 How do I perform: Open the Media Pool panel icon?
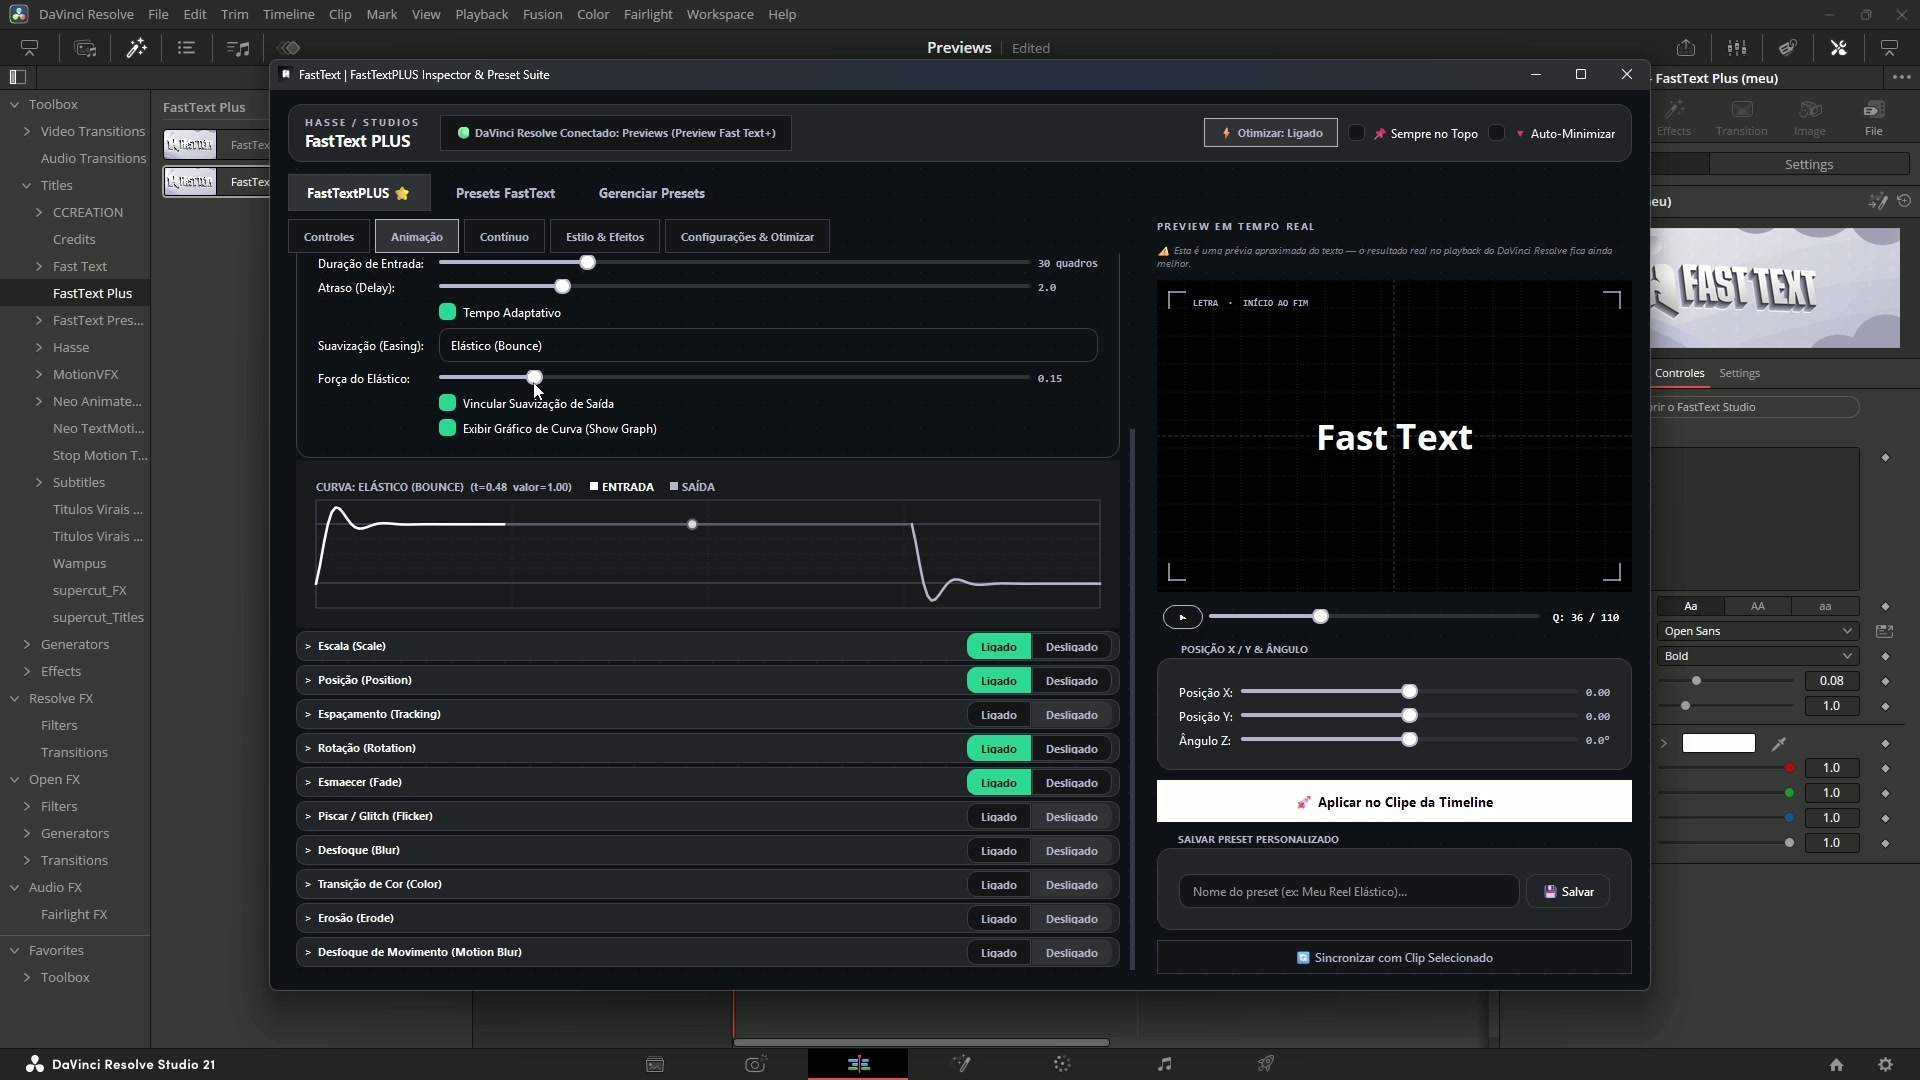pyautogui.click(x=85, y=48)
